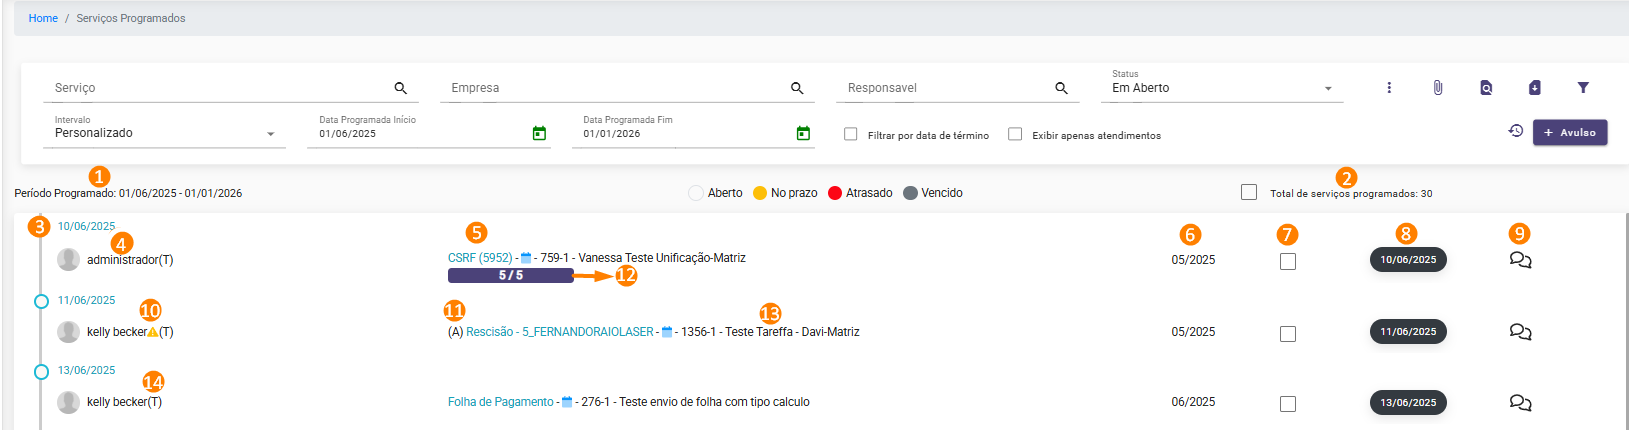Click into the Responsavel search field

click(945, 88)
